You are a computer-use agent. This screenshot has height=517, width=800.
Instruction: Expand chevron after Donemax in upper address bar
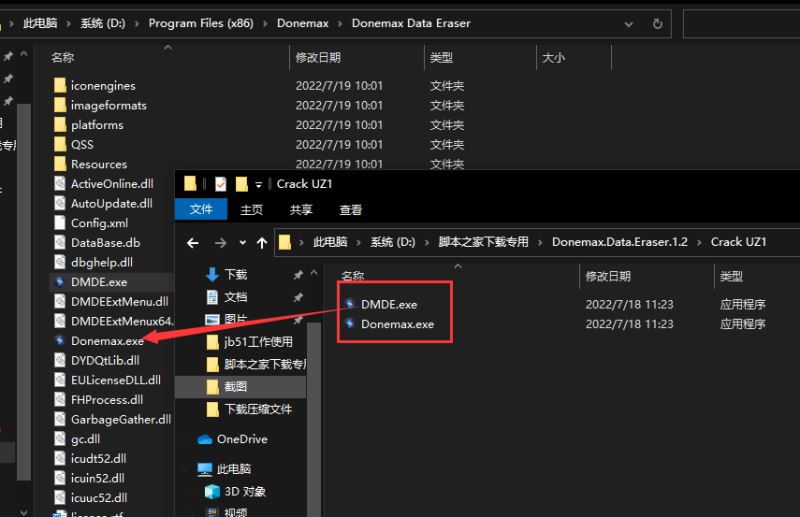(x=340, y=23)
